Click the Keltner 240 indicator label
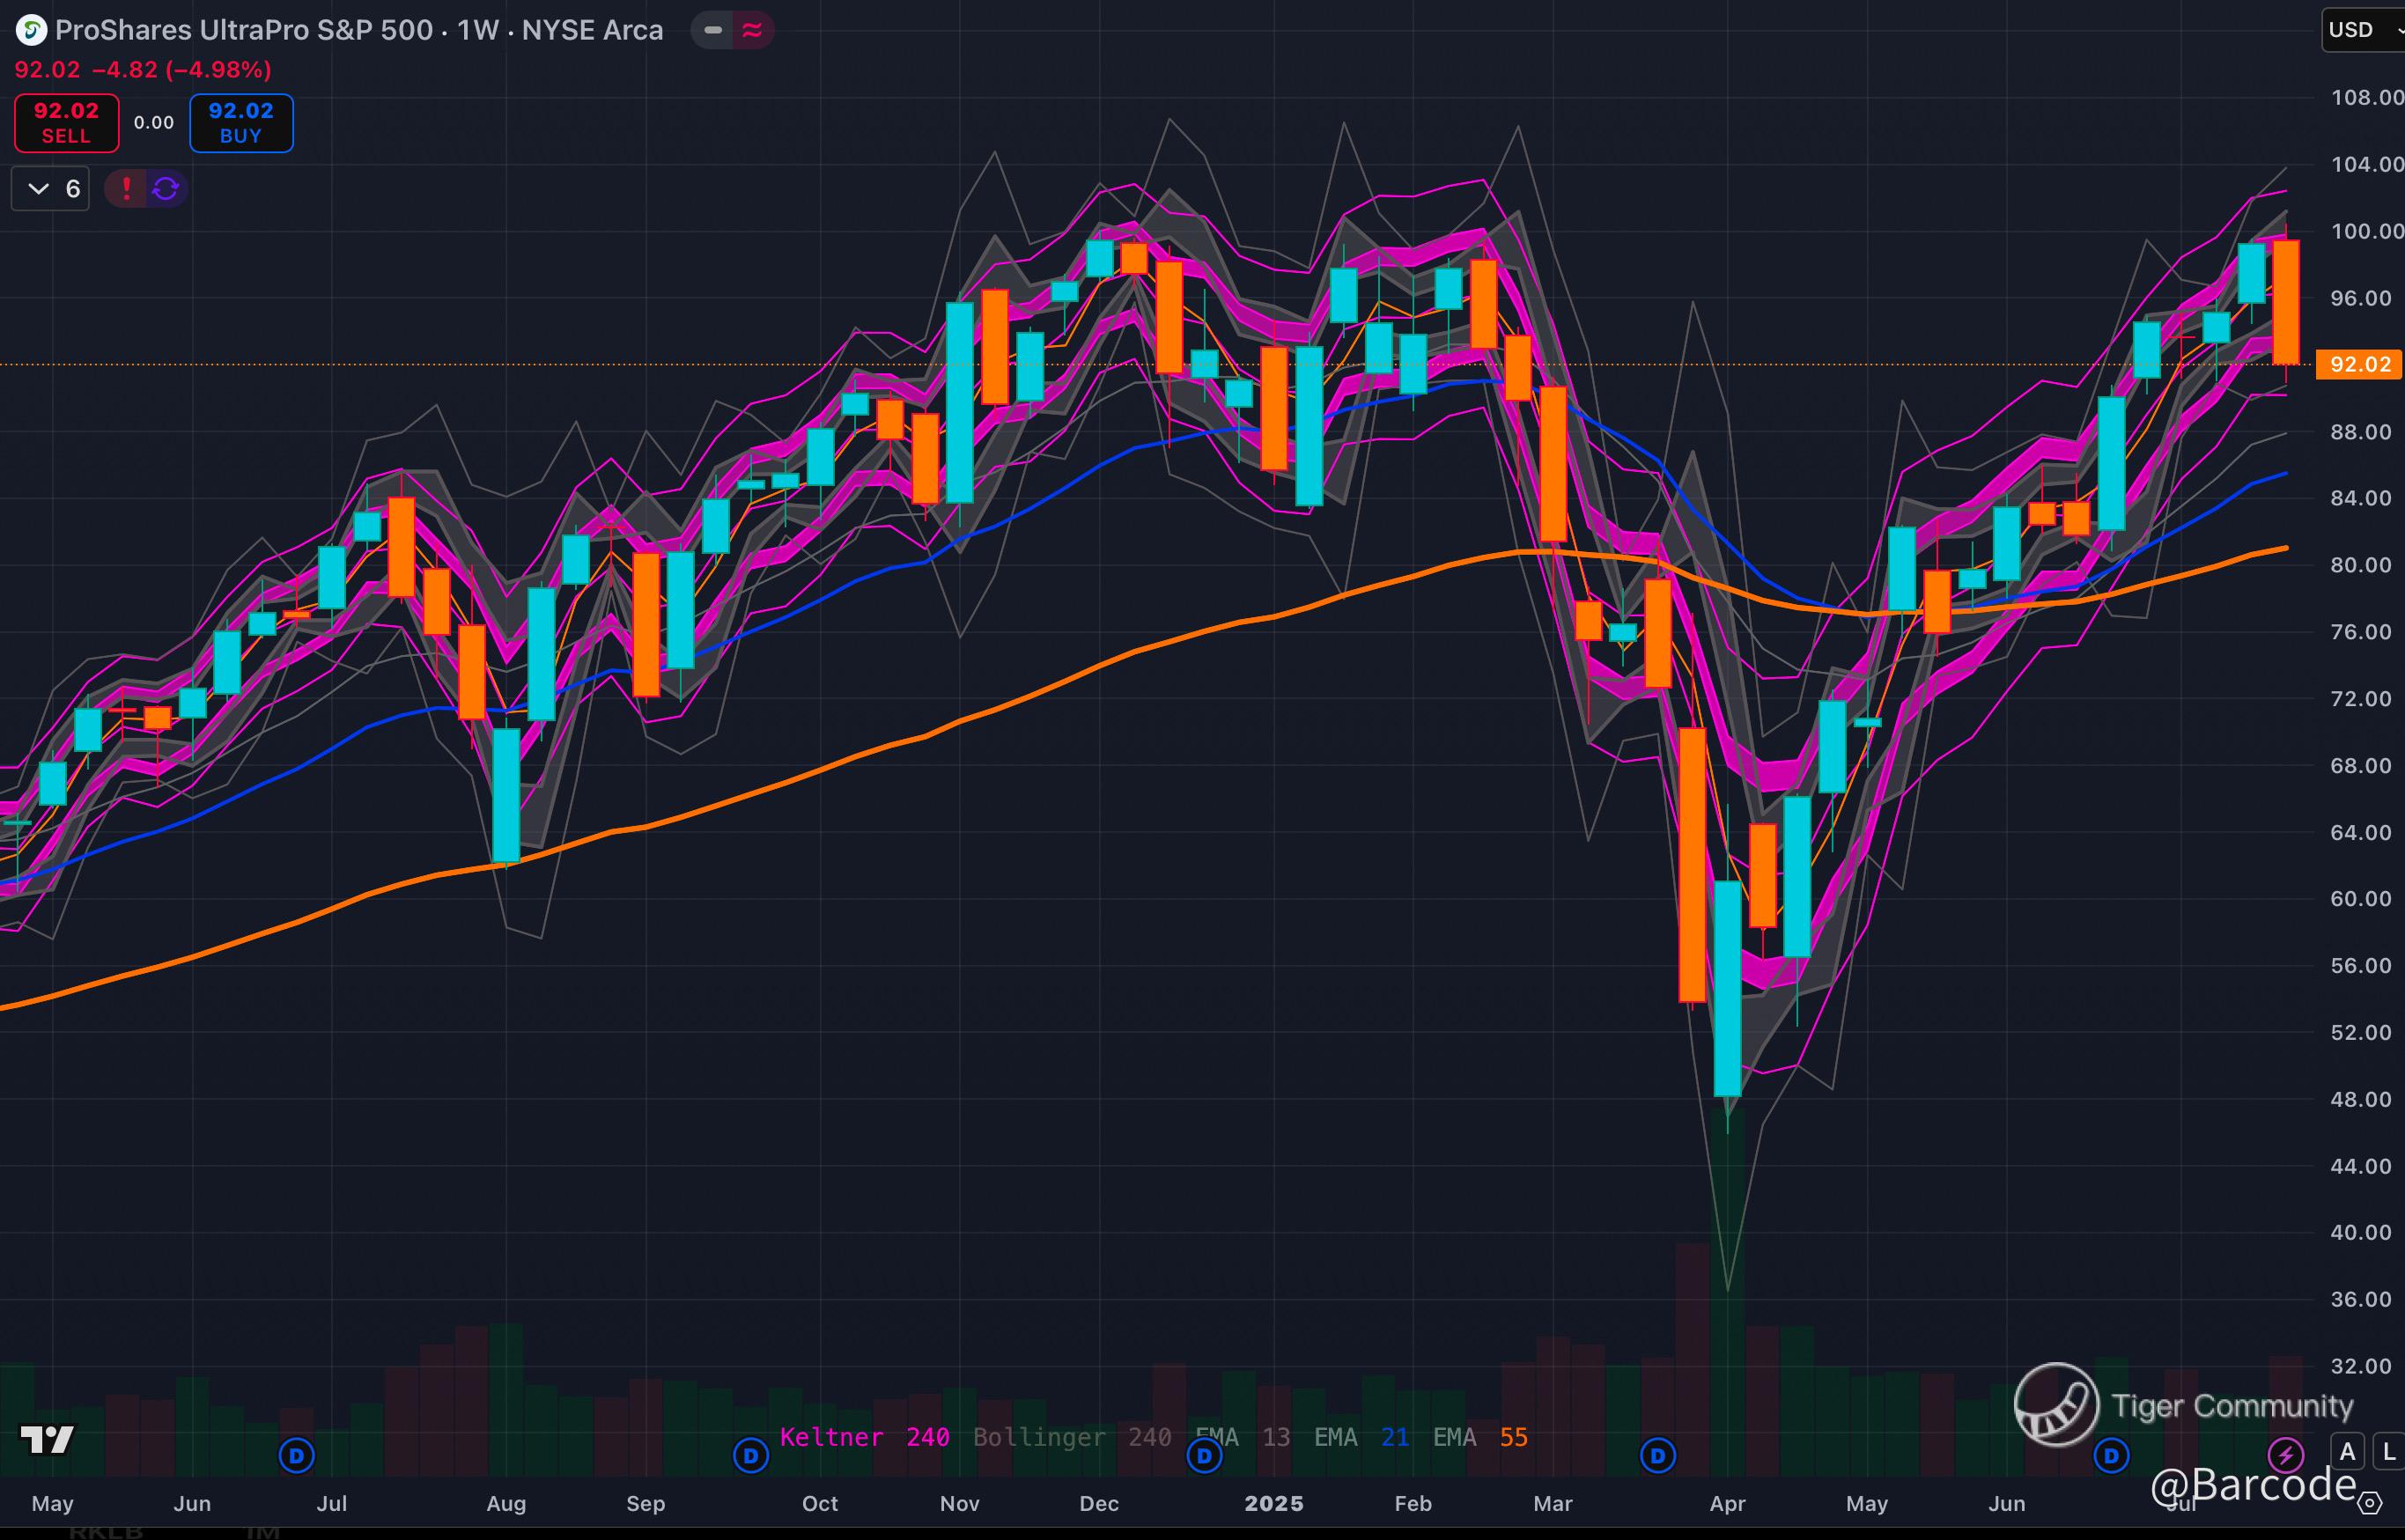This screenshot has width=2405, height=1540. coord(864,1437)
